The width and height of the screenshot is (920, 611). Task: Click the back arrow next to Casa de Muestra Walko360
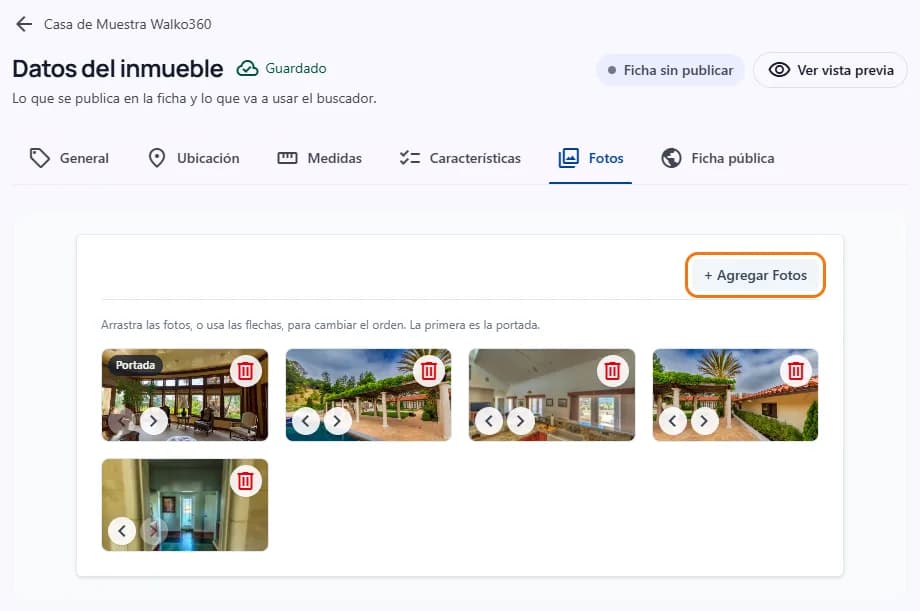coord(24,24)
